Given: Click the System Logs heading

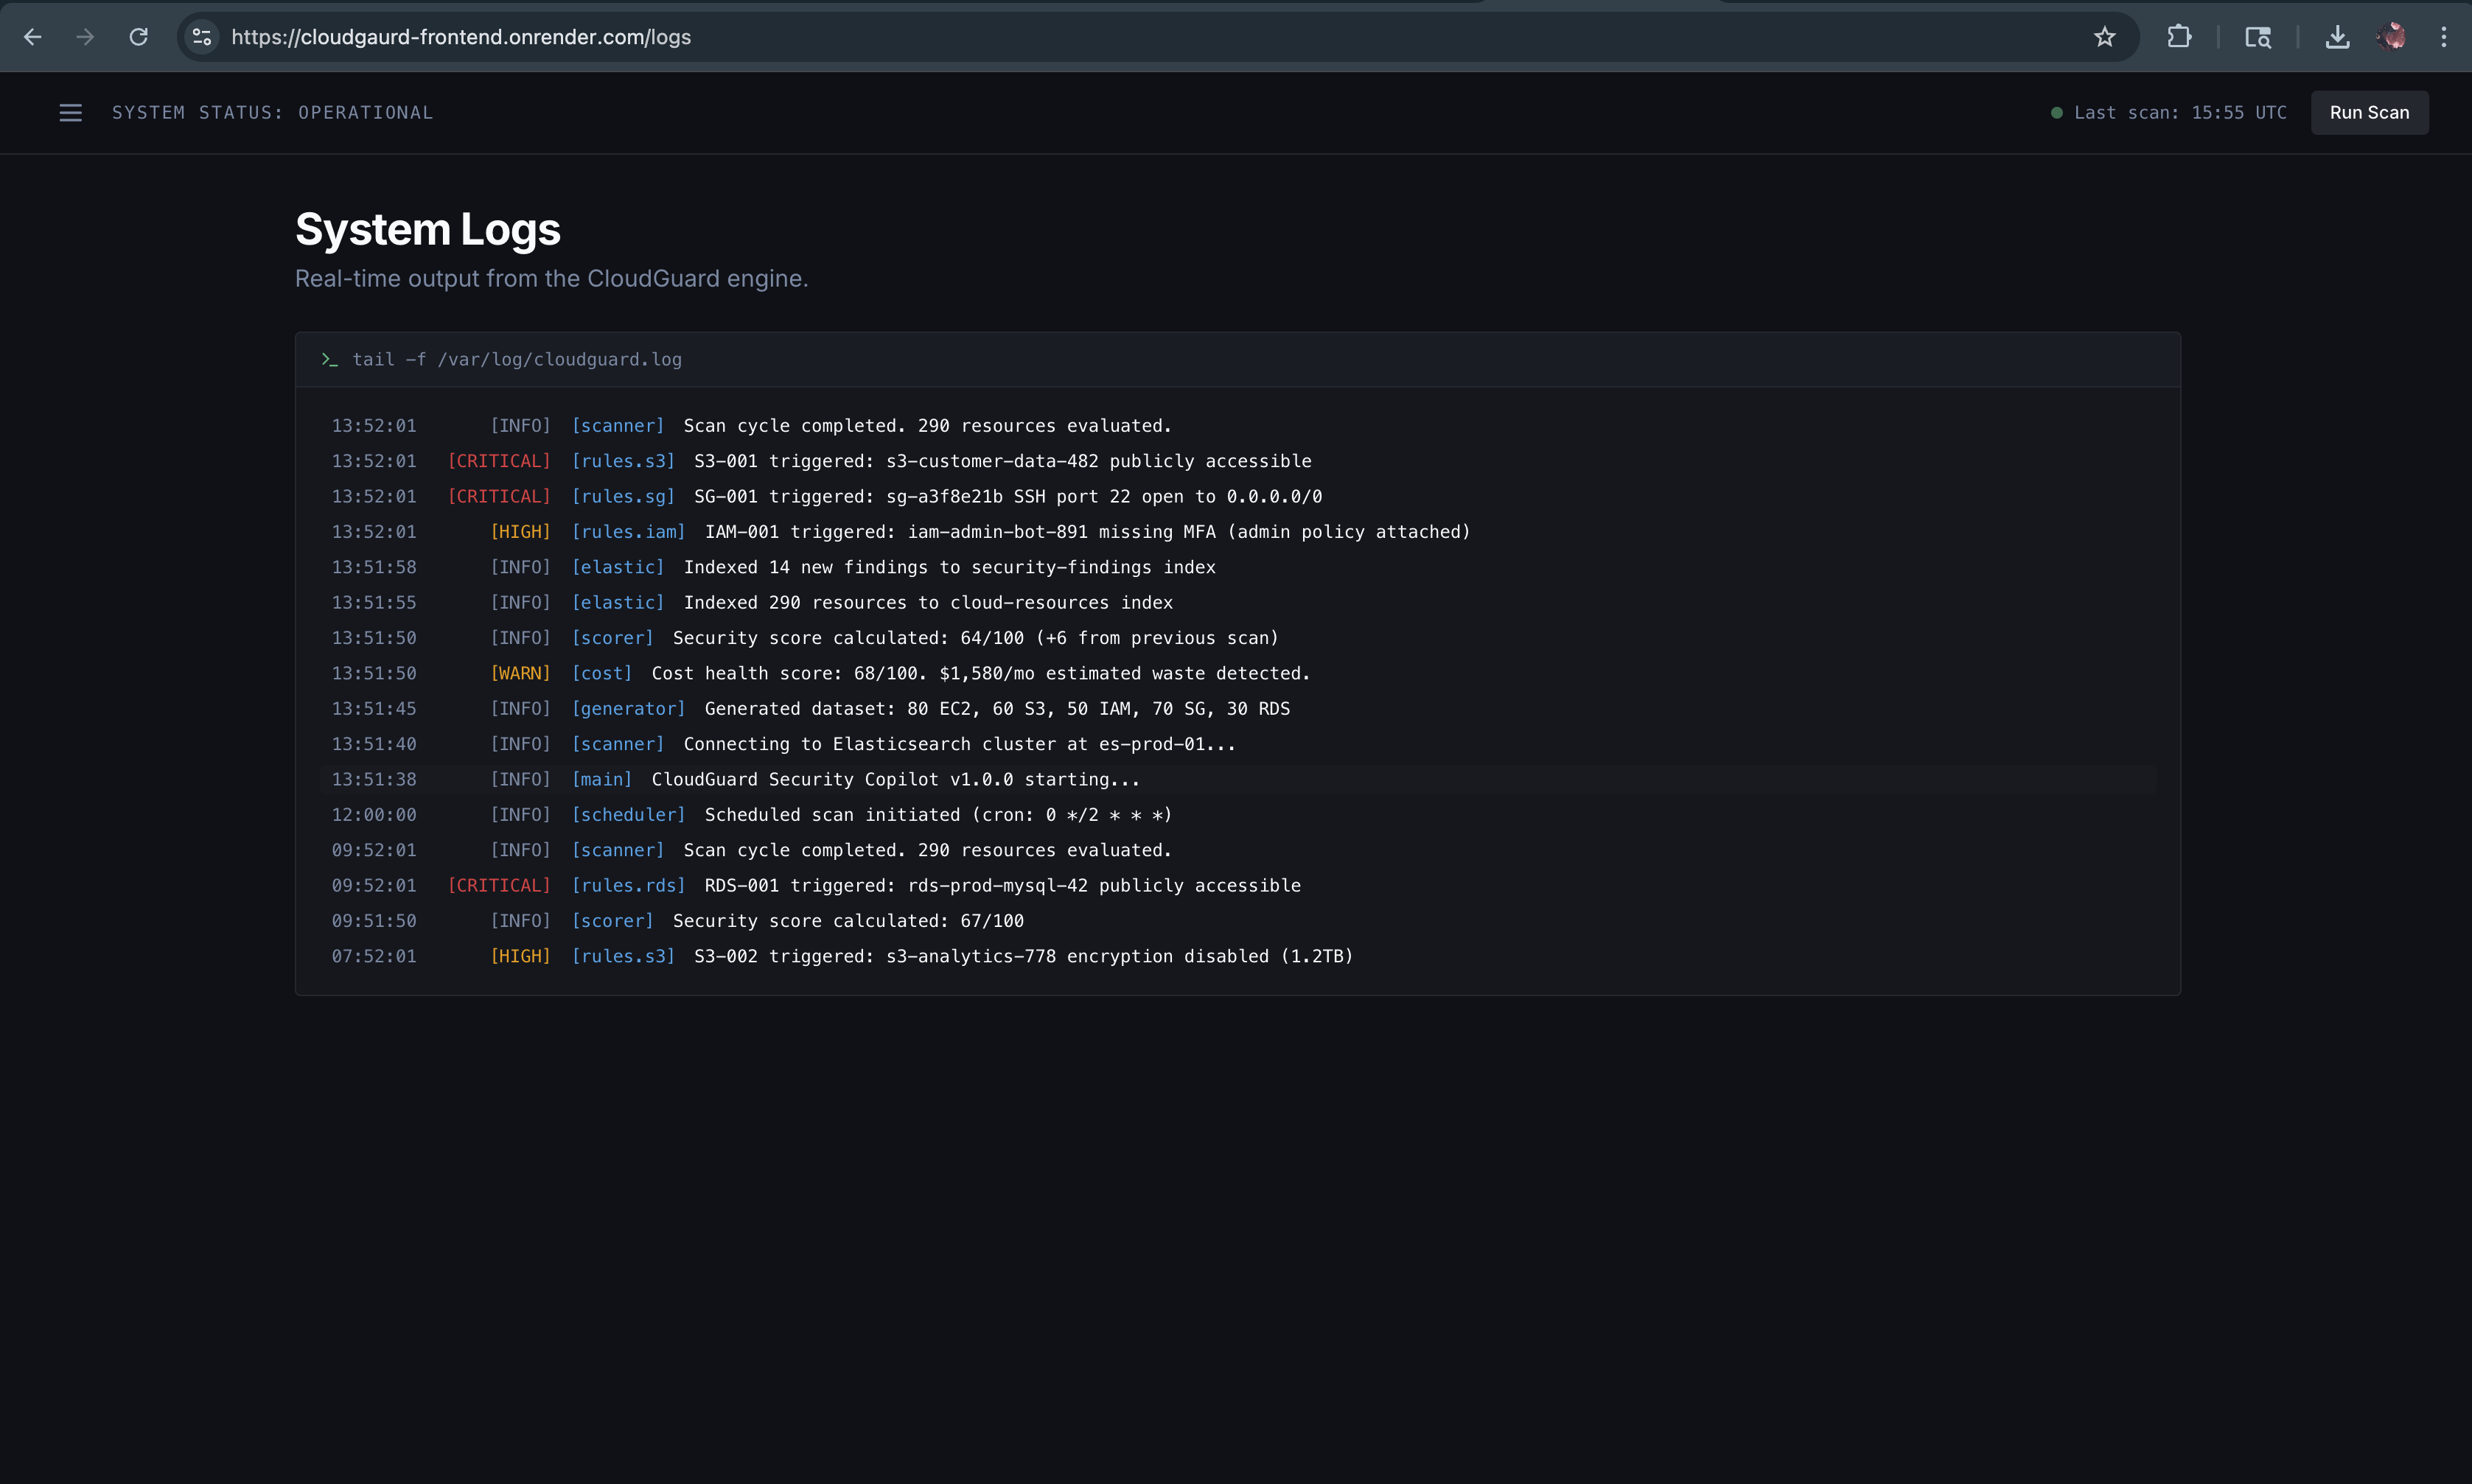Looking at the screenshot, I should point(427,230).
